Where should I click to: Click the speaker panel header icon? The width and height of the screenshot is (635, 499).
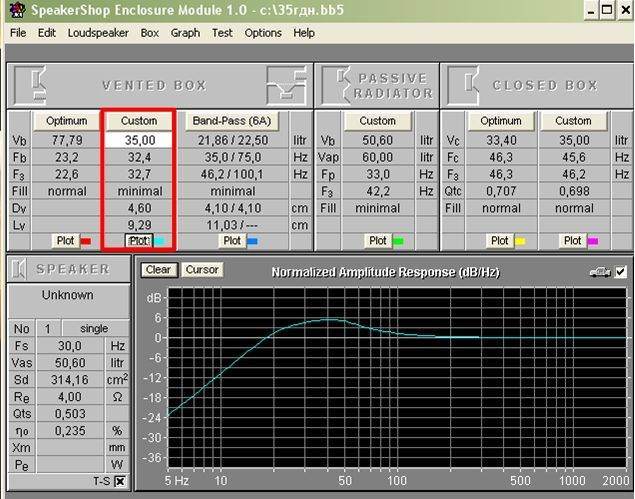[20, 270]
